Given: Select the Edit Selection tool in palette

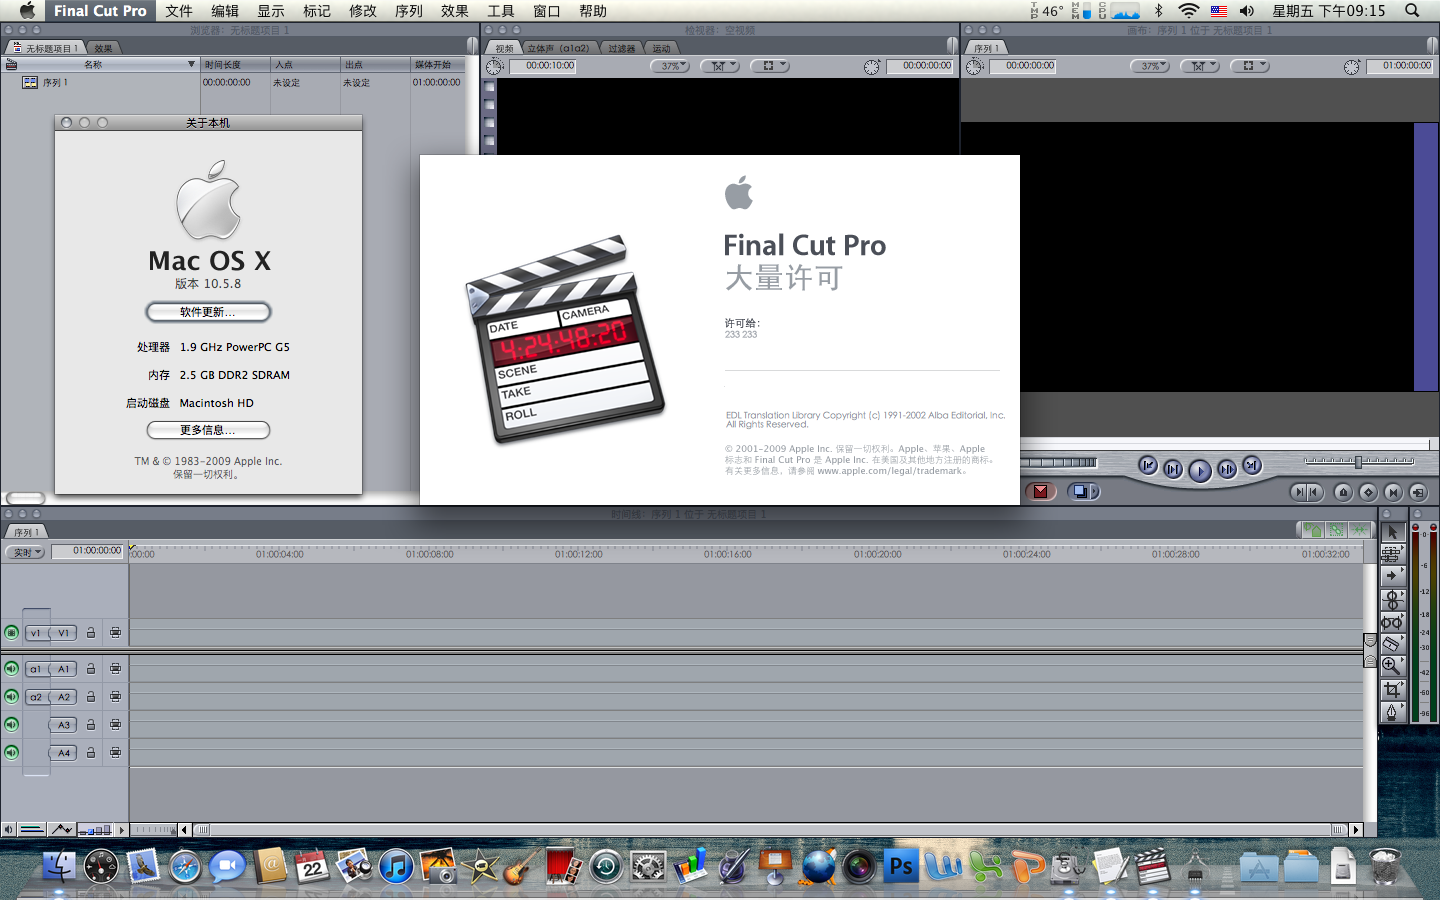Looking at the screenshot, I should pyautogui.click(x=1392, y=554).
